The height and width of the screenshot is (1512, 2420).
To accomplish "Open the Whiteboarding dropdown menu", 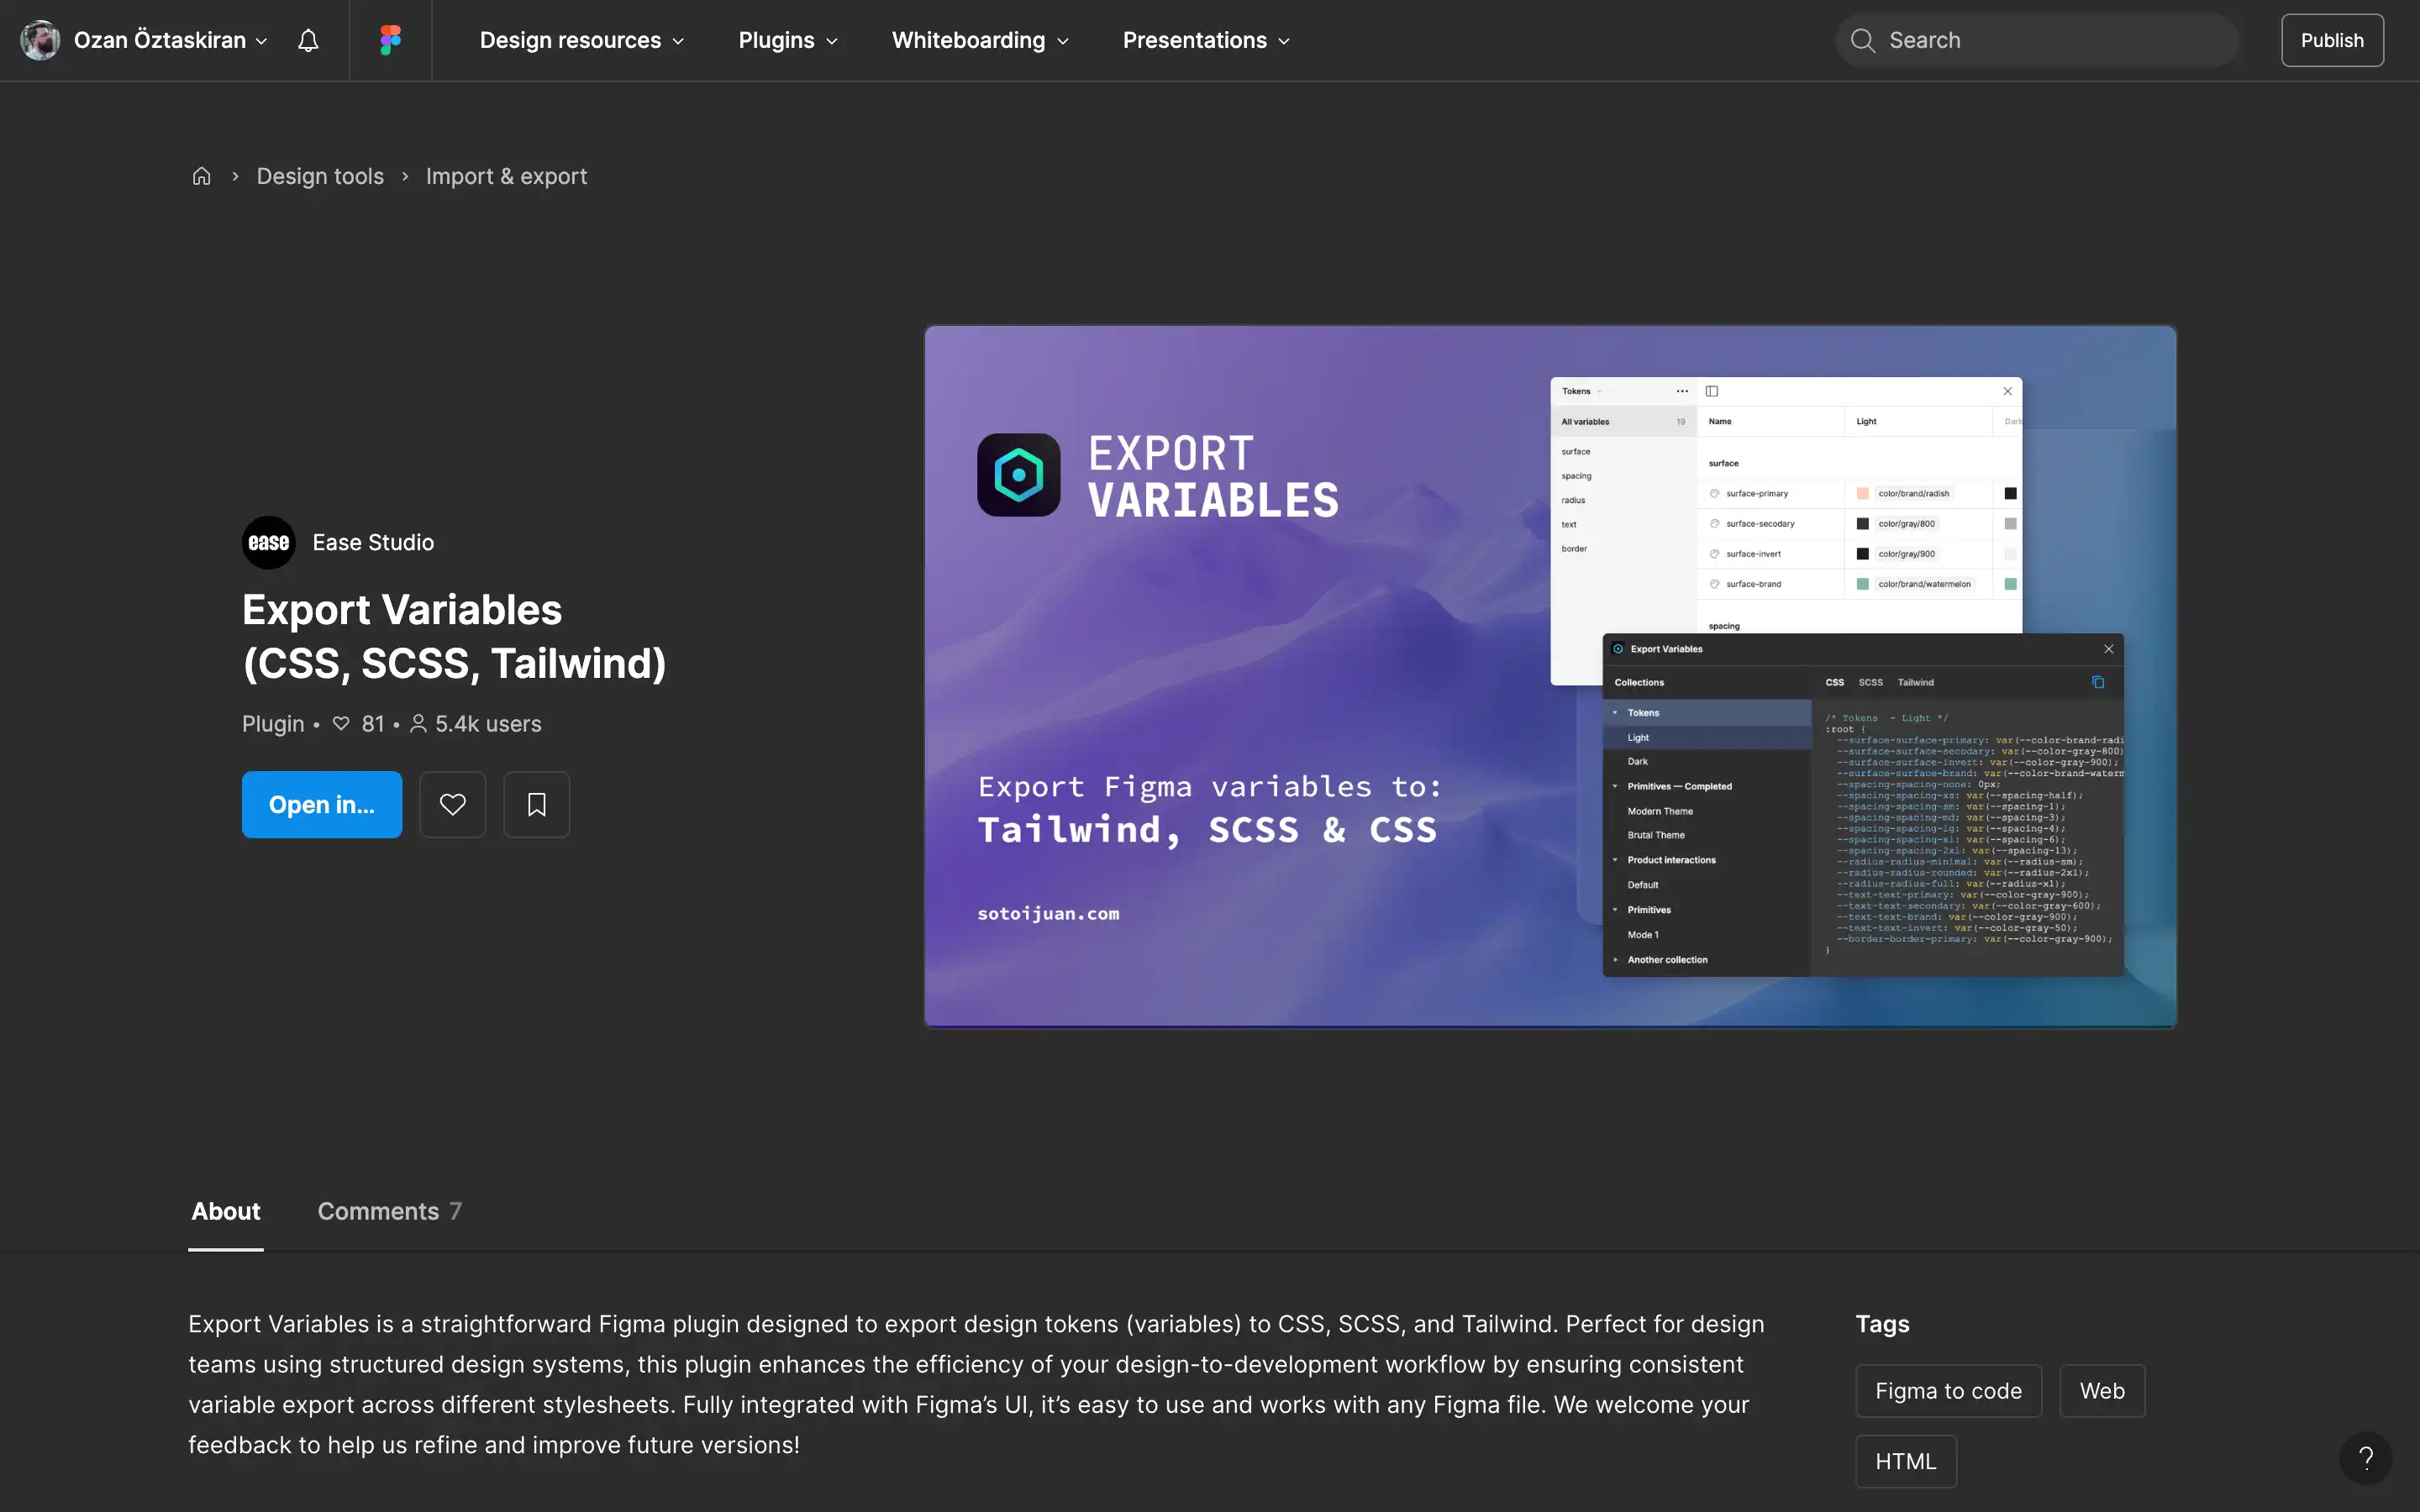I will (x=980, y=40).
